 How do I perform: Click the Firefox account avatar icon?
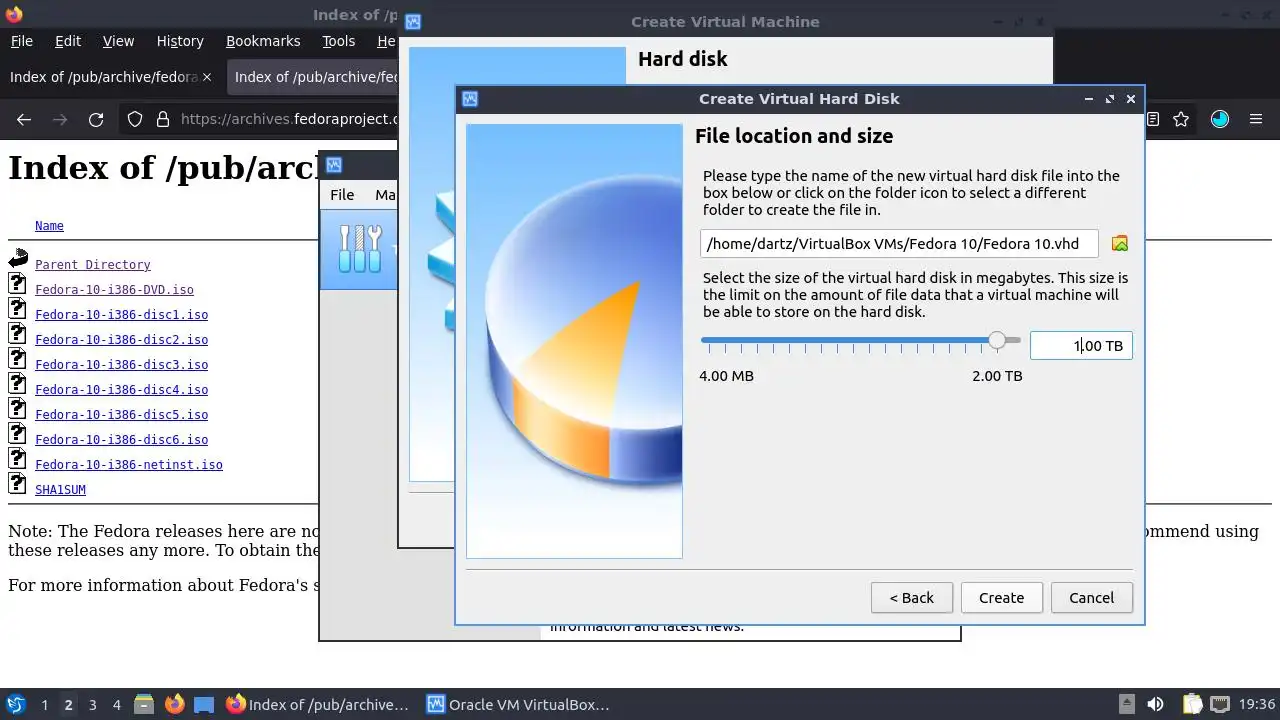click(1219, 119)
